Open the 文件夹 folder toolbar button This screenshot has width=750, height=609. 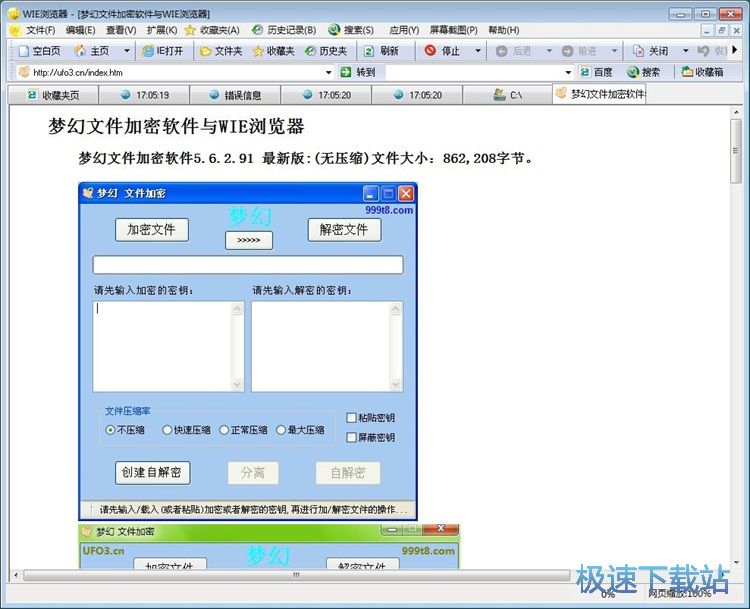click(221, 51)
